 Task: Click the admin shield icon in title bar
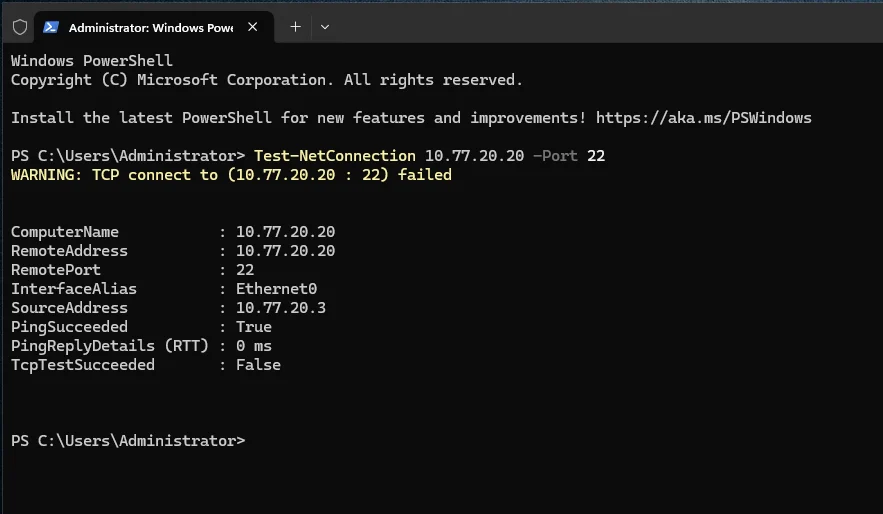click(20, 27)
